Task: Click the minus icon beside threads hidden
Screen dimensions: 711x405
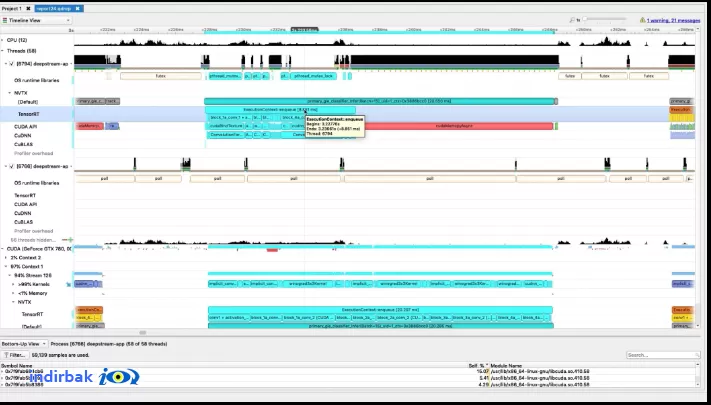Action: pos(64,239)
